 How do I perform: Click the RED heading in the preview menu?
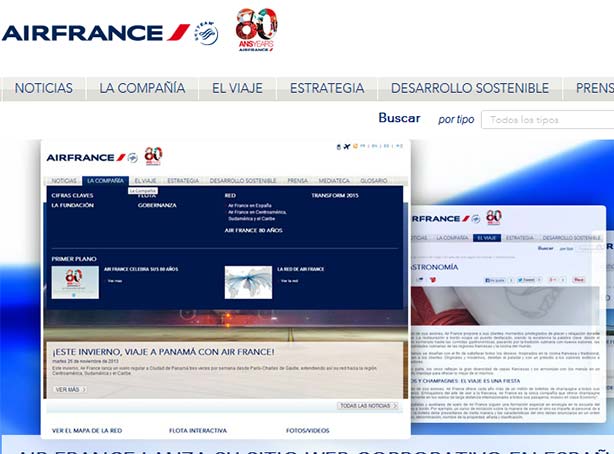(230, 195)
